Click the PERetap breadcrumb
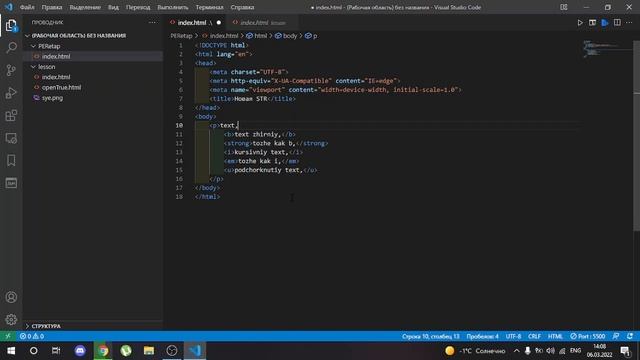The image size is (640, 360). coord(181,36)
